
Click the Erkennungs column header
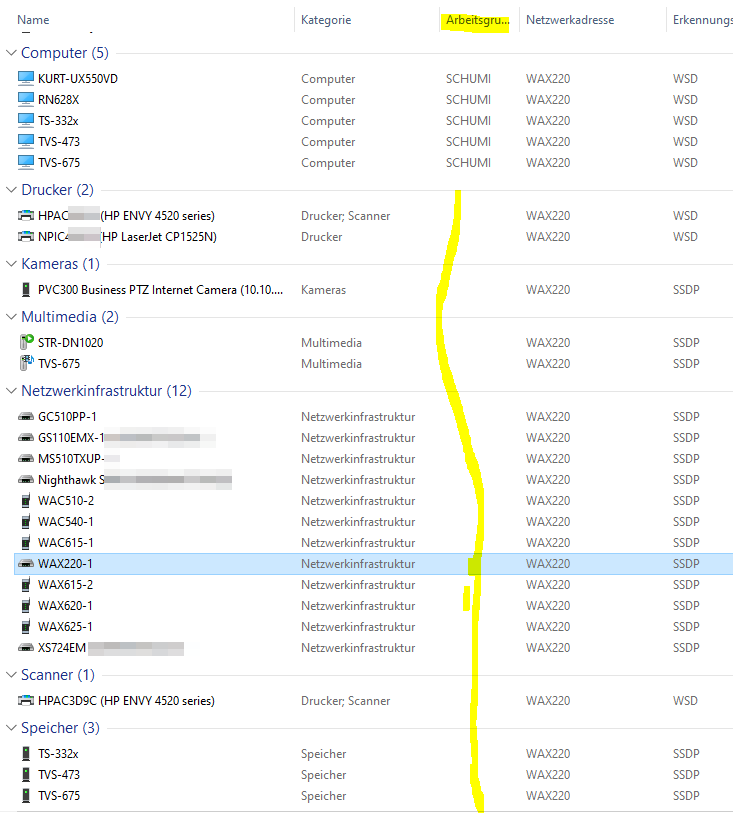(702, 20)
